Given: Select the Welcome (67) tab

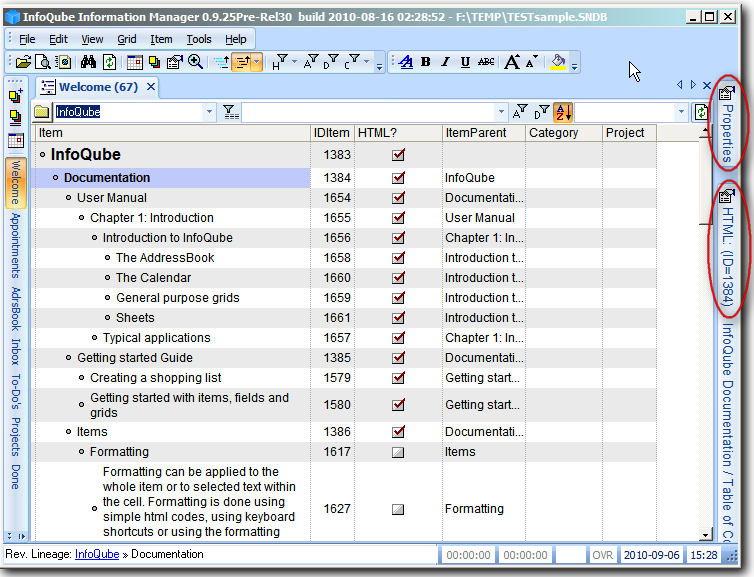Looking at the screenshot, I should pyautogui.click(x=98, y=87).
